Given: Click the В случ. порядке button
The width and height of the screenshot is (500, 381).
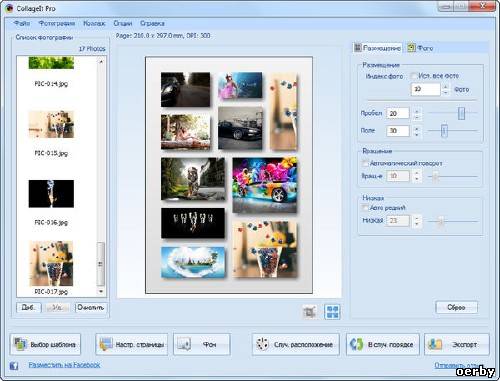Looking at the screenshot, I should coord(383,344).
